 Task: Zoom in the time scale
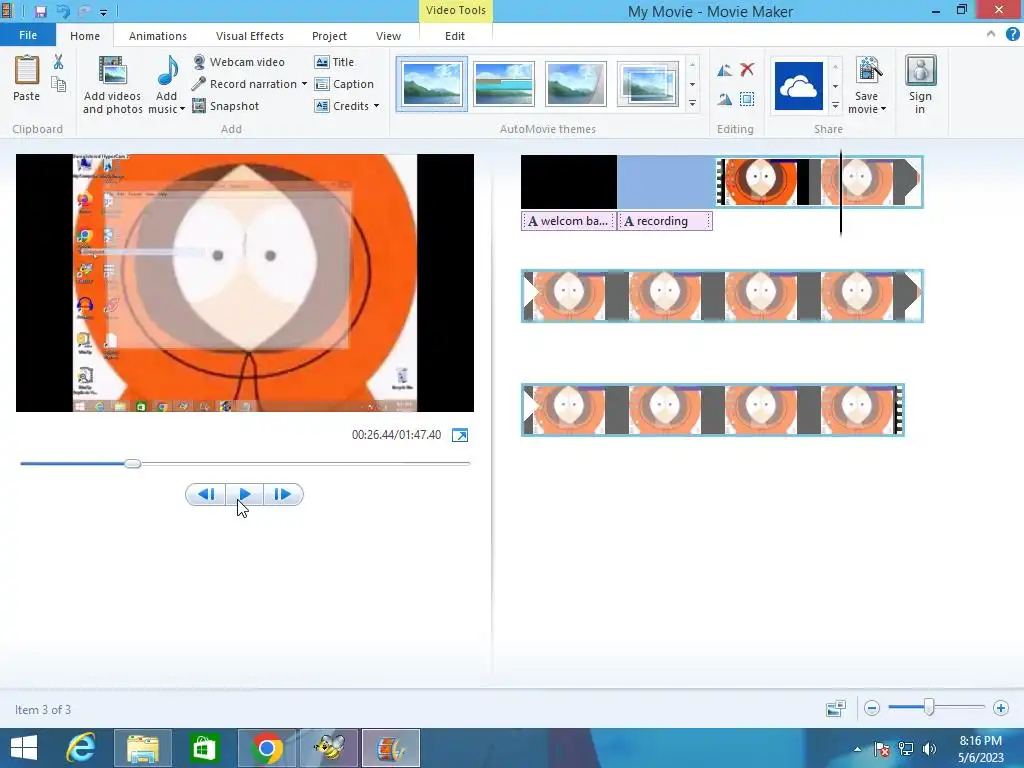coord(1000,708)
